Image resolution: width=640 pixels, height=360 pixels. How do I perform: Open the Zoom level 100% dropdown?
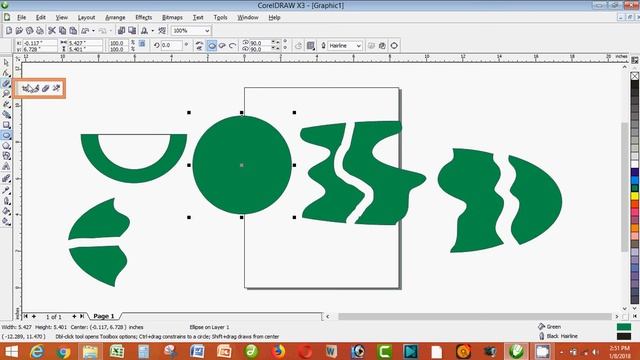point(207,31)
